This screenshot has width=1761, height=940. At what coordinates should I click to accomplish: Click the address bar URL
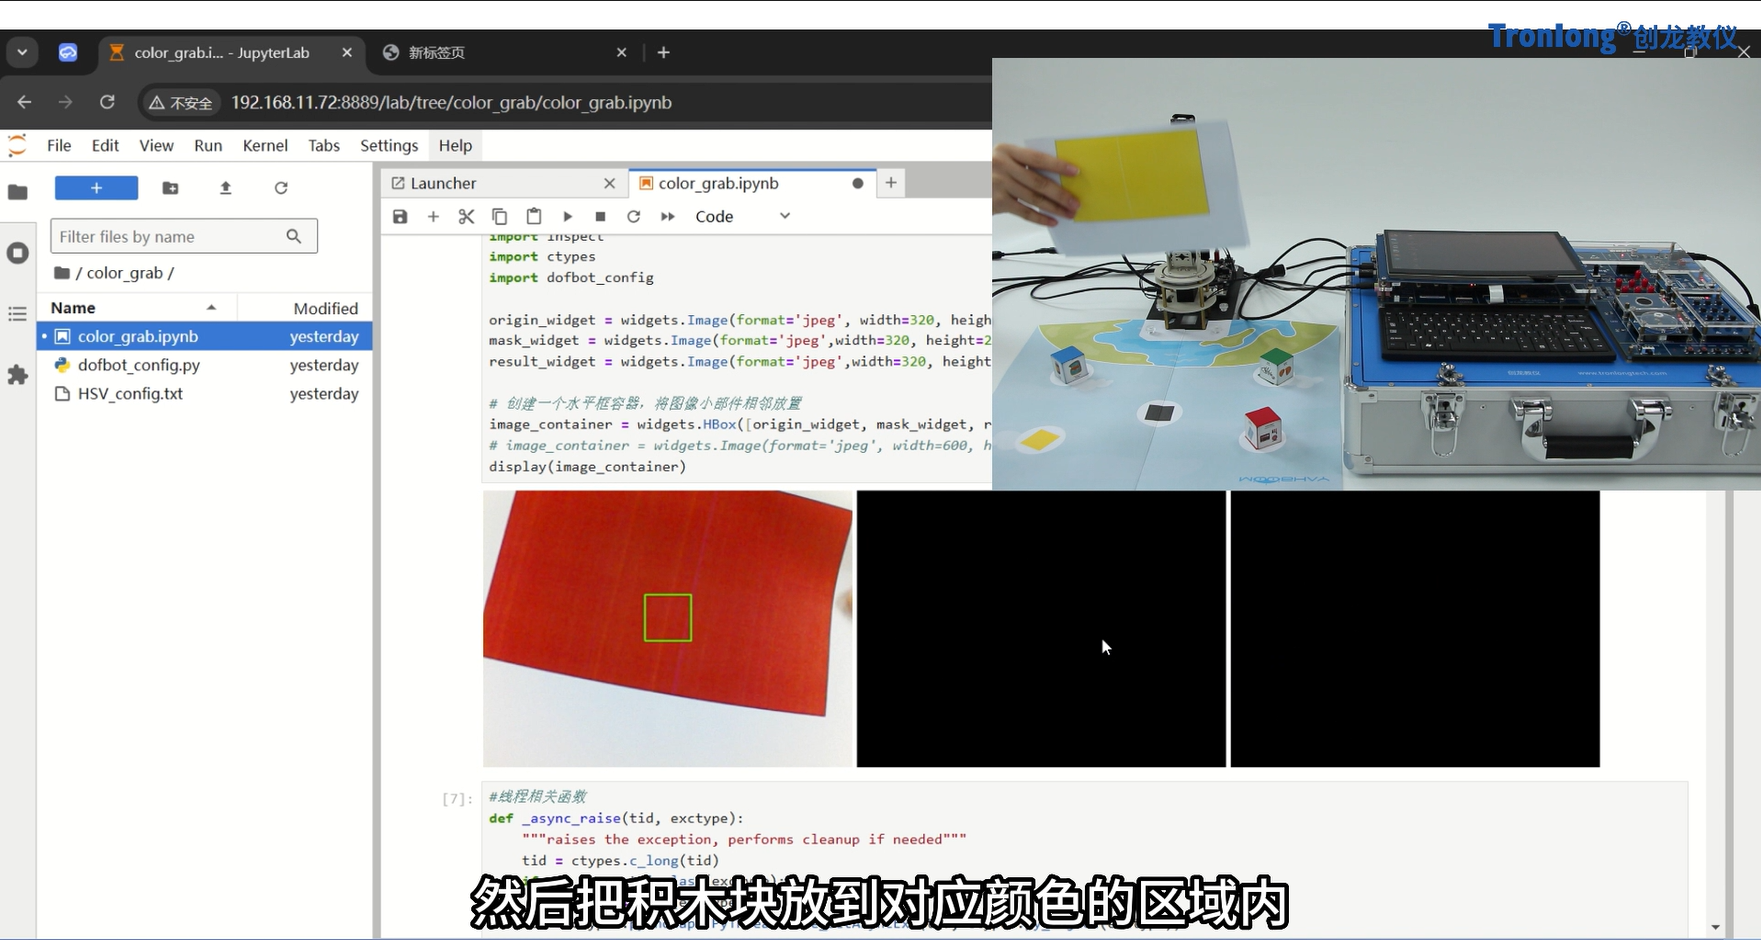point(451,102)
